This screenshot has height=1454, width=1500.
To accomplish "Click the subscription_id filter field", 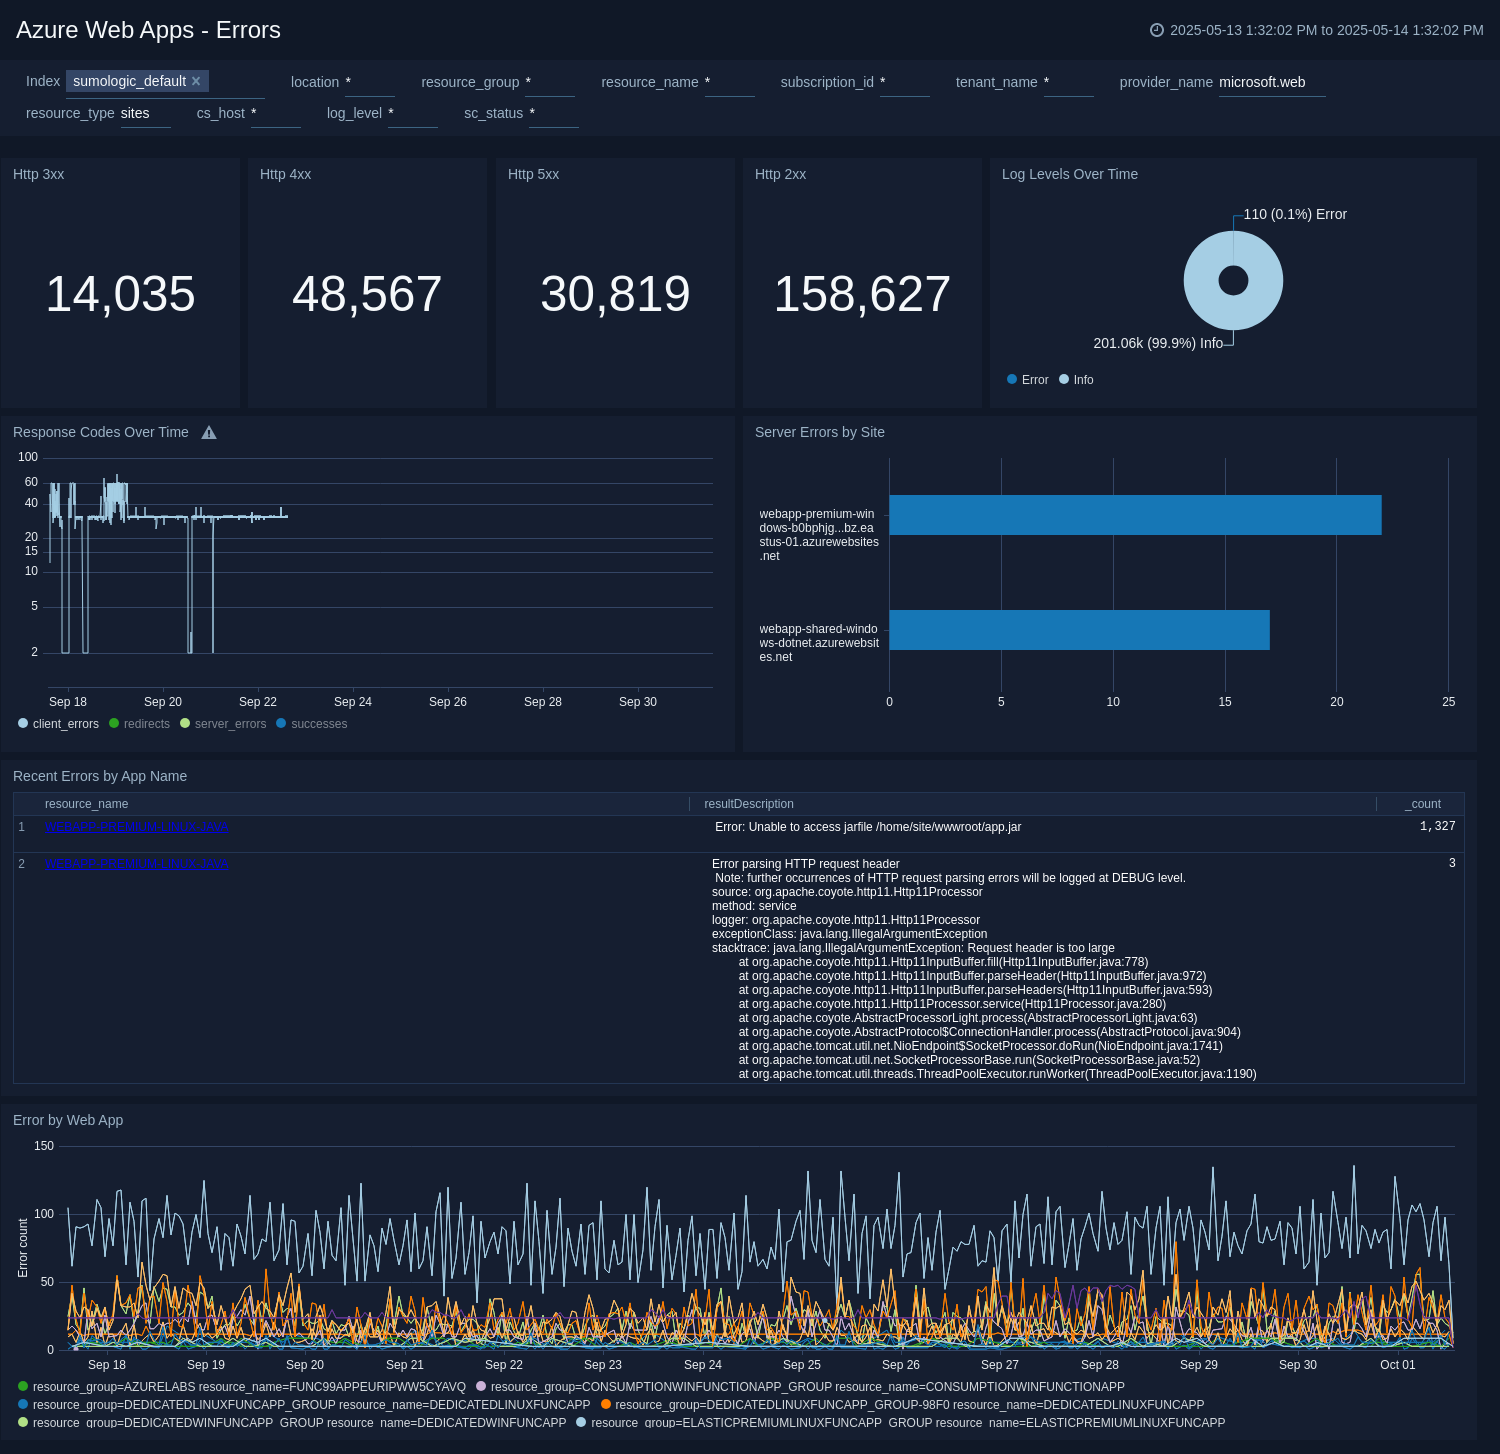I will point(904,83).
